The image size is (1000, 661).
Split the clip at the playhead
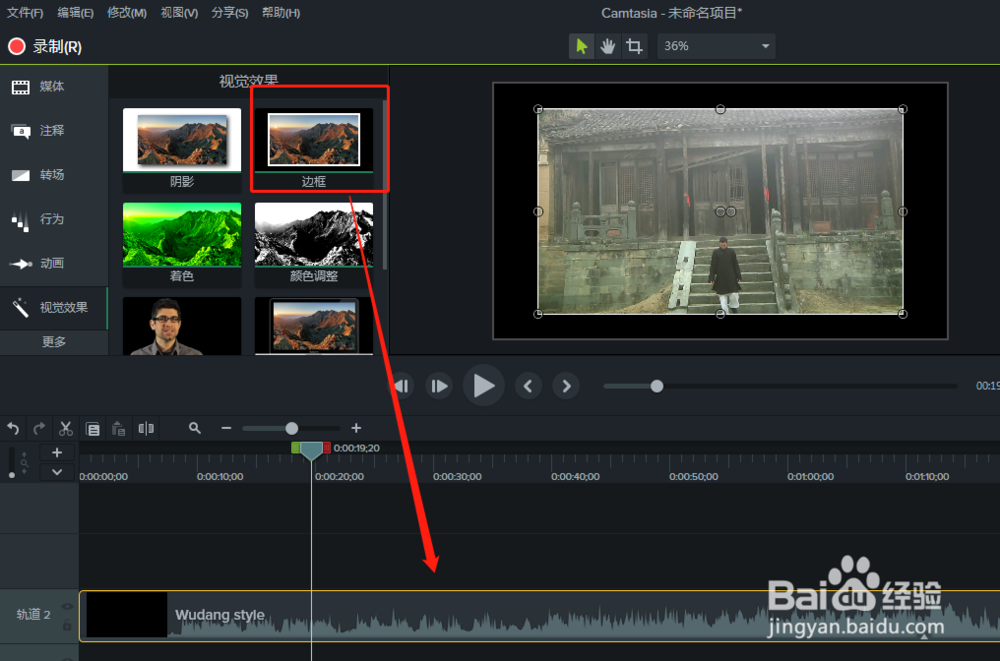(x=145, y=428)
